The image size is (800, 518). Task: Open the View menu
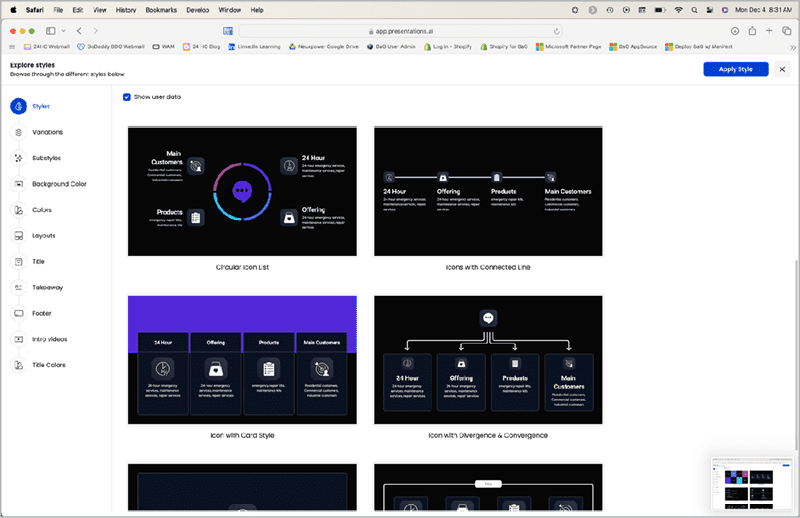click(99, 10)
